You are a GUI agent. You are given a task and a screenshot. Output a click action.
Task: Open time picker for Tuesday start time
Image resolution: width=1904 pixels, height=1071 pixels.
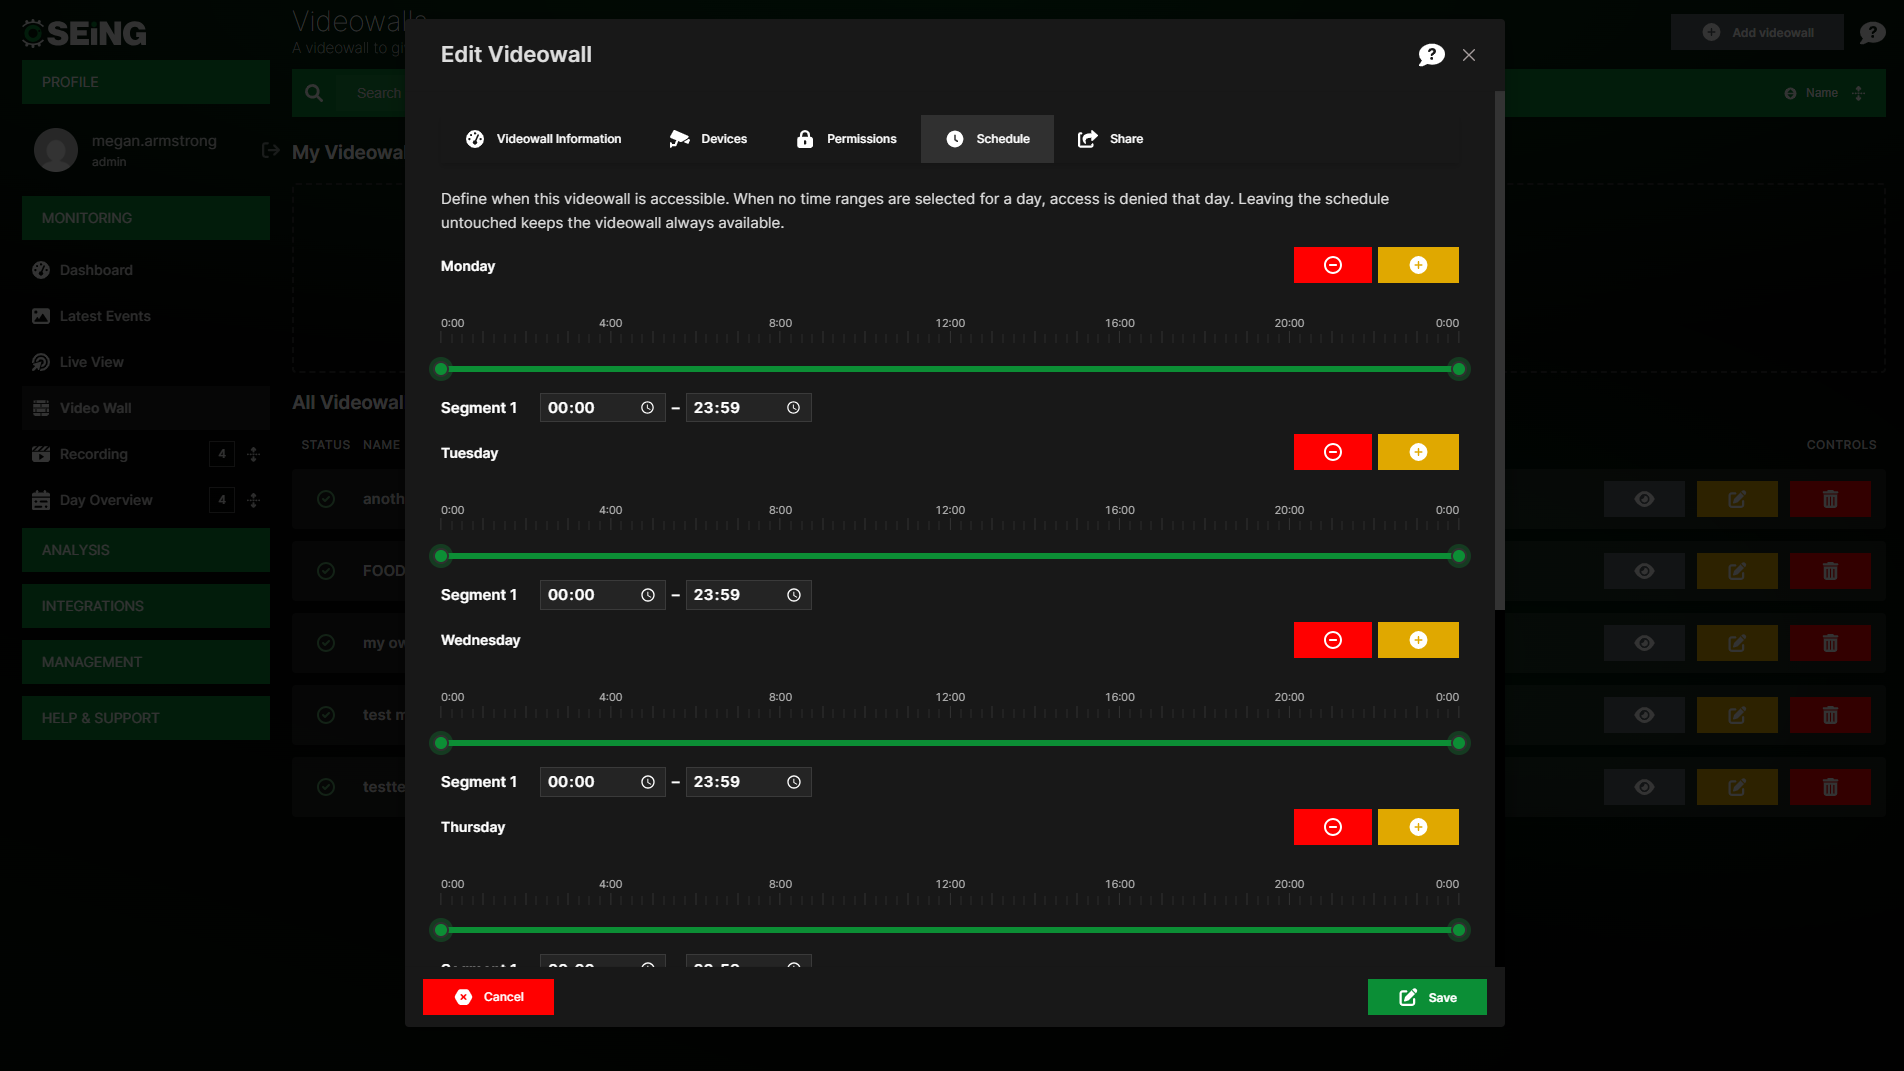(x=647, y=595)
